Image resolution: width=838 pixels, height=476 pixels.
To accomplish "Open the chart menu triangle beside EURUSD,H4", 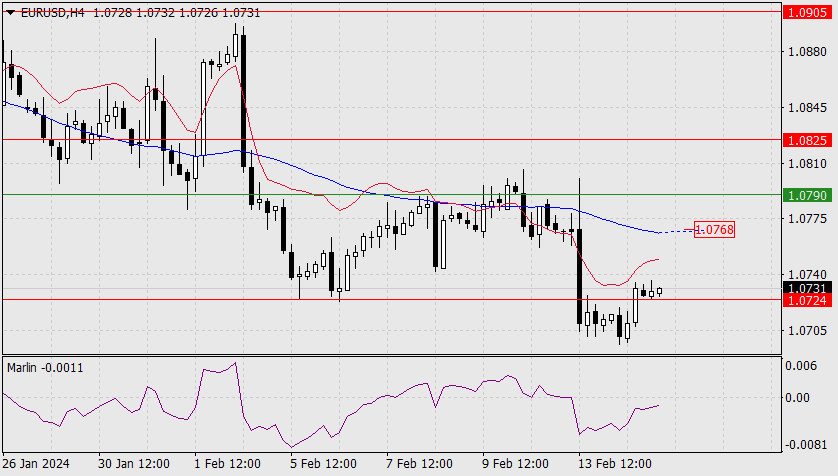I will tap(10, 13).
